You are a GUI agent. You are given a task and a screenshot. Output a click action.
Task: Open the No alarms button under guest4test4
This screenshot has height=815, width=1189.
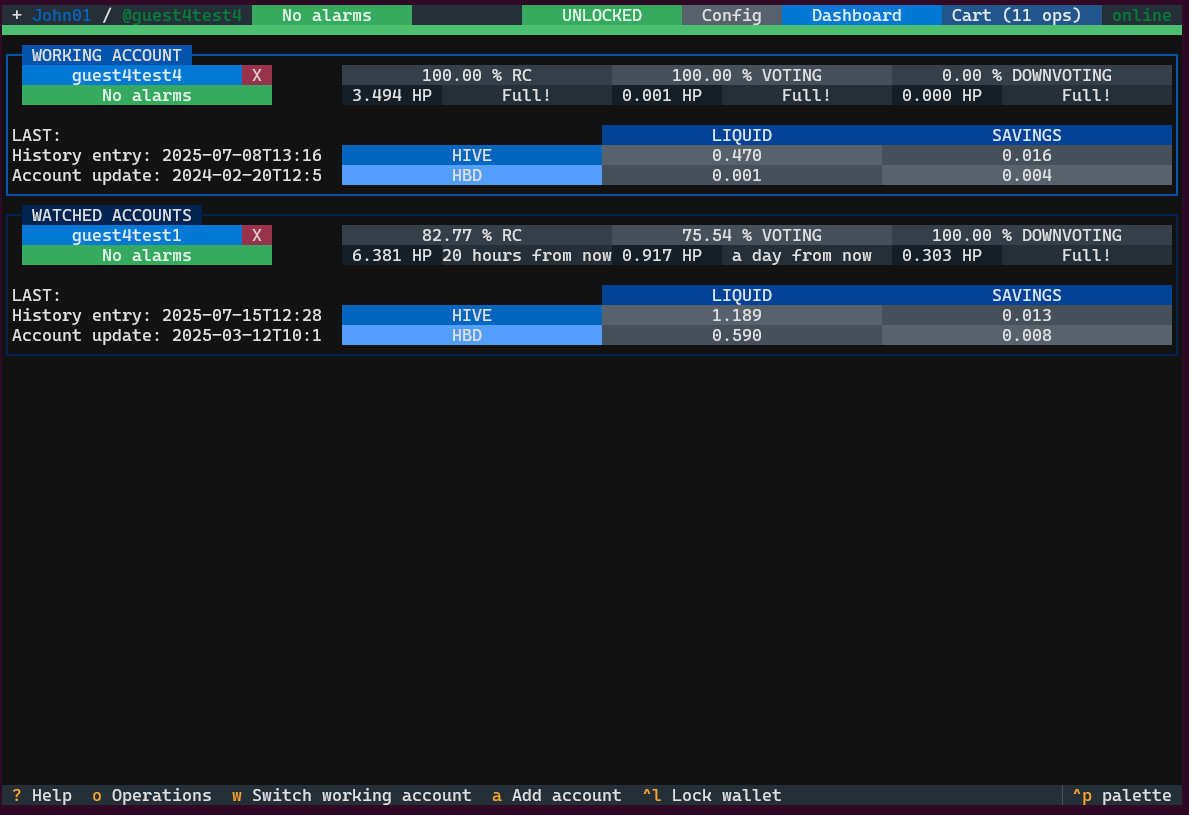(147, 96)
